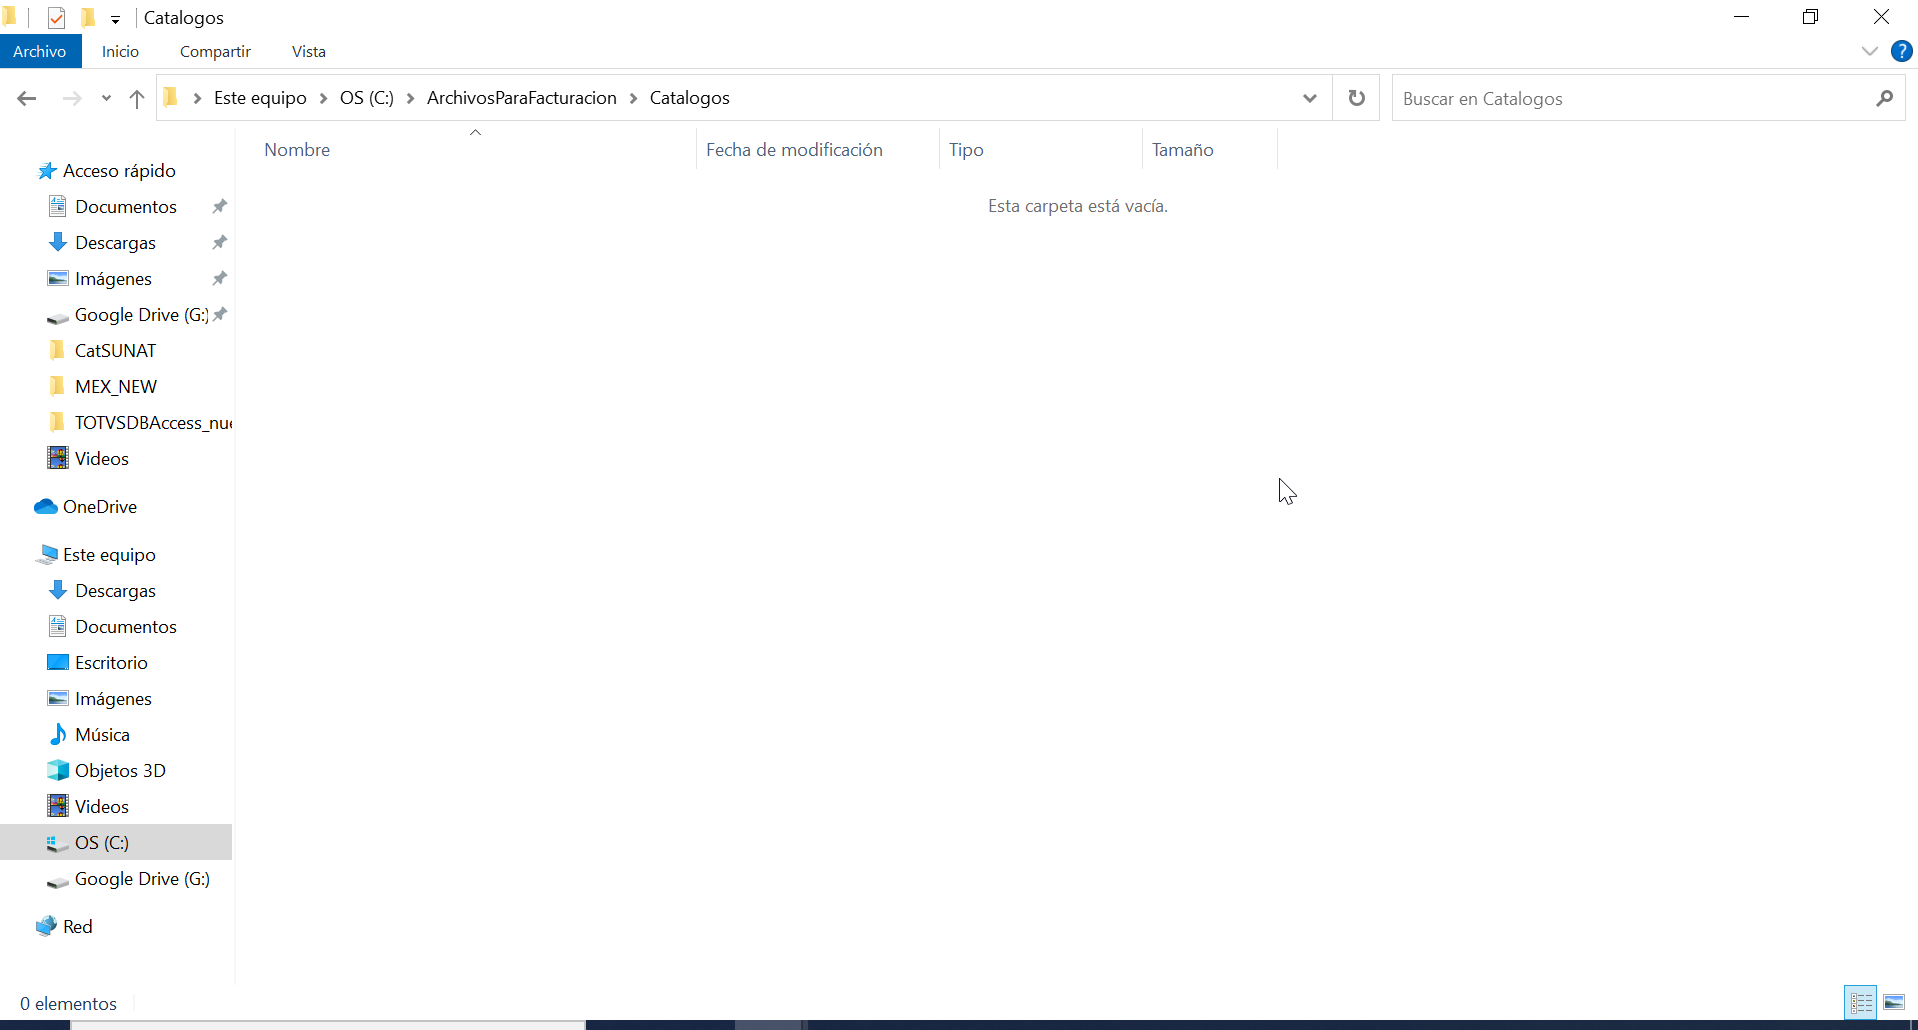Close the Catalogos Explorer window
The height and width of the screenshot is (1030, 1918).
coord(1881,17)
